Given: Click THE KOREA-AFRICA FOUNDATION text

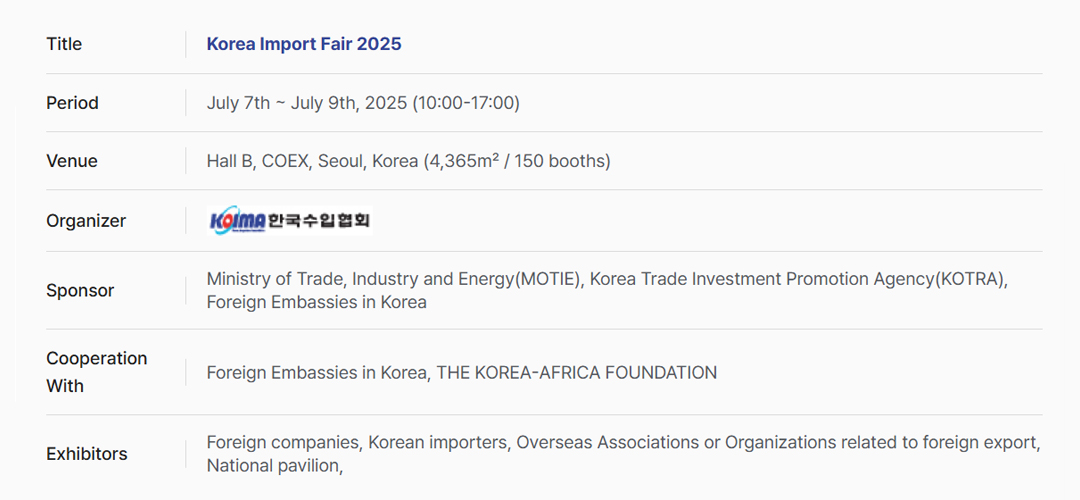Looking at the screenshot, I should click(577, 373).
